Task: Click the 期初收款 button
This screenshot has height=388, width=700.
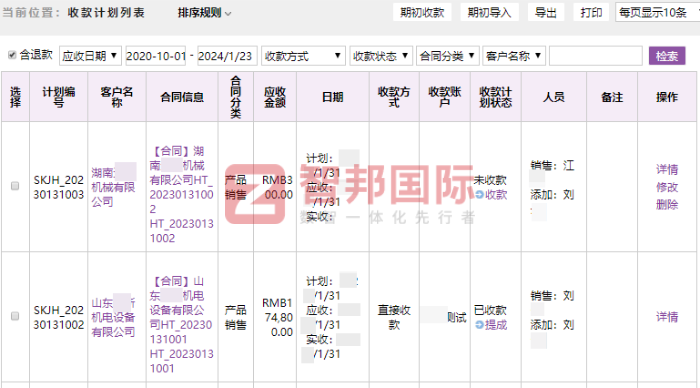Action: click(422, 13)
